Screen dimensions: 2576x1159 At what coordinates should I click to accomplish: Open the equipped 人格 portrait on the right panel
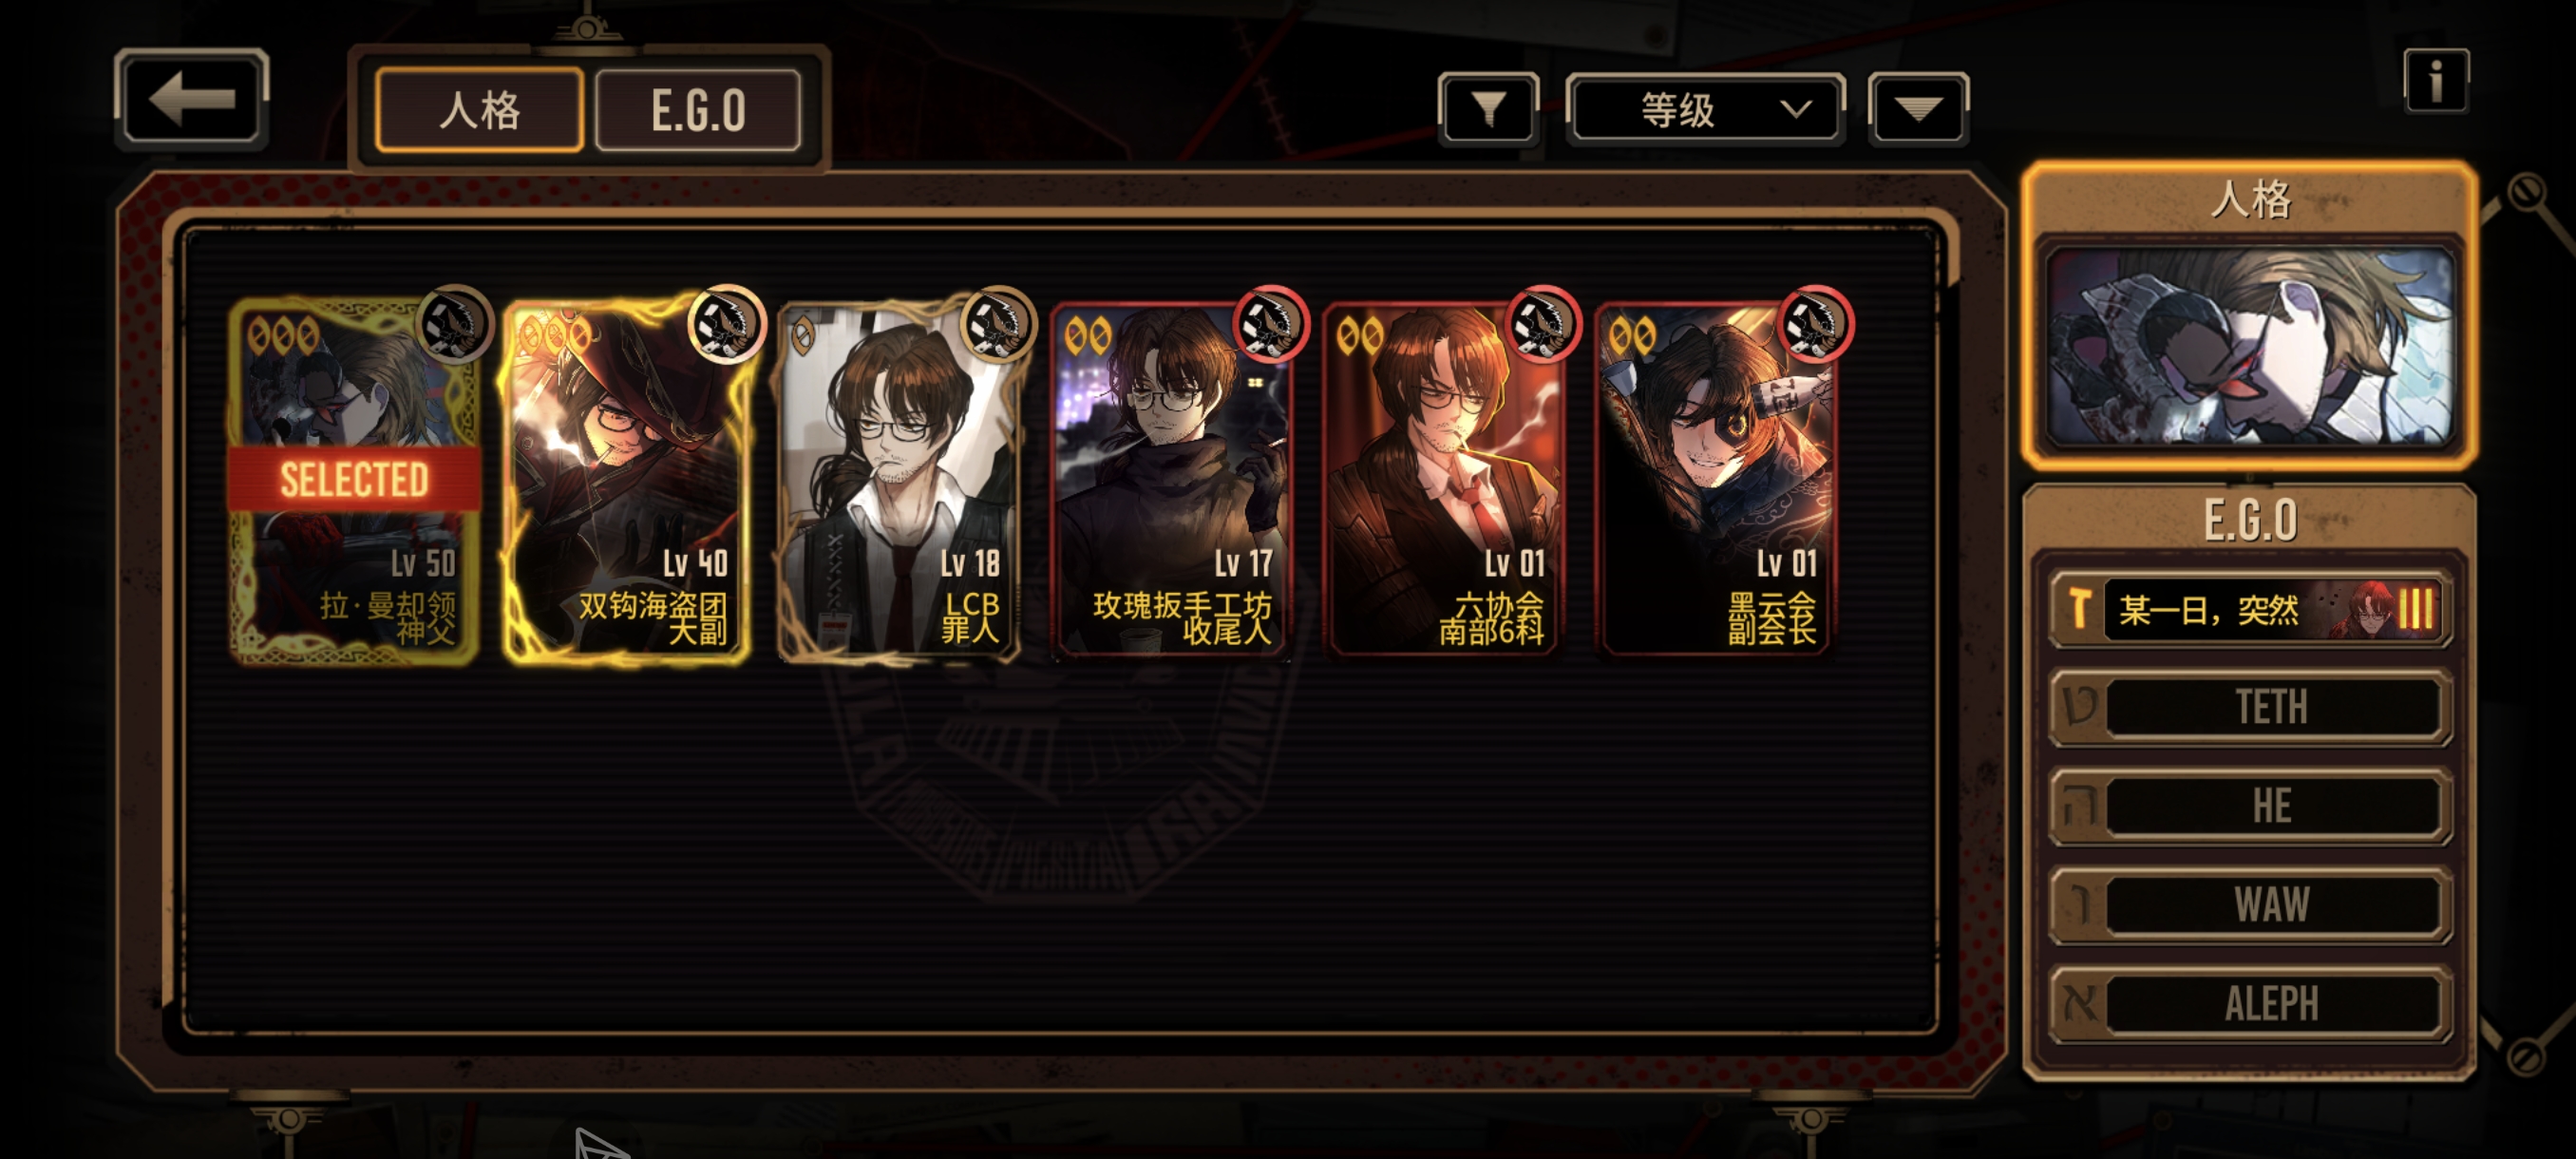coord(2250,346)
